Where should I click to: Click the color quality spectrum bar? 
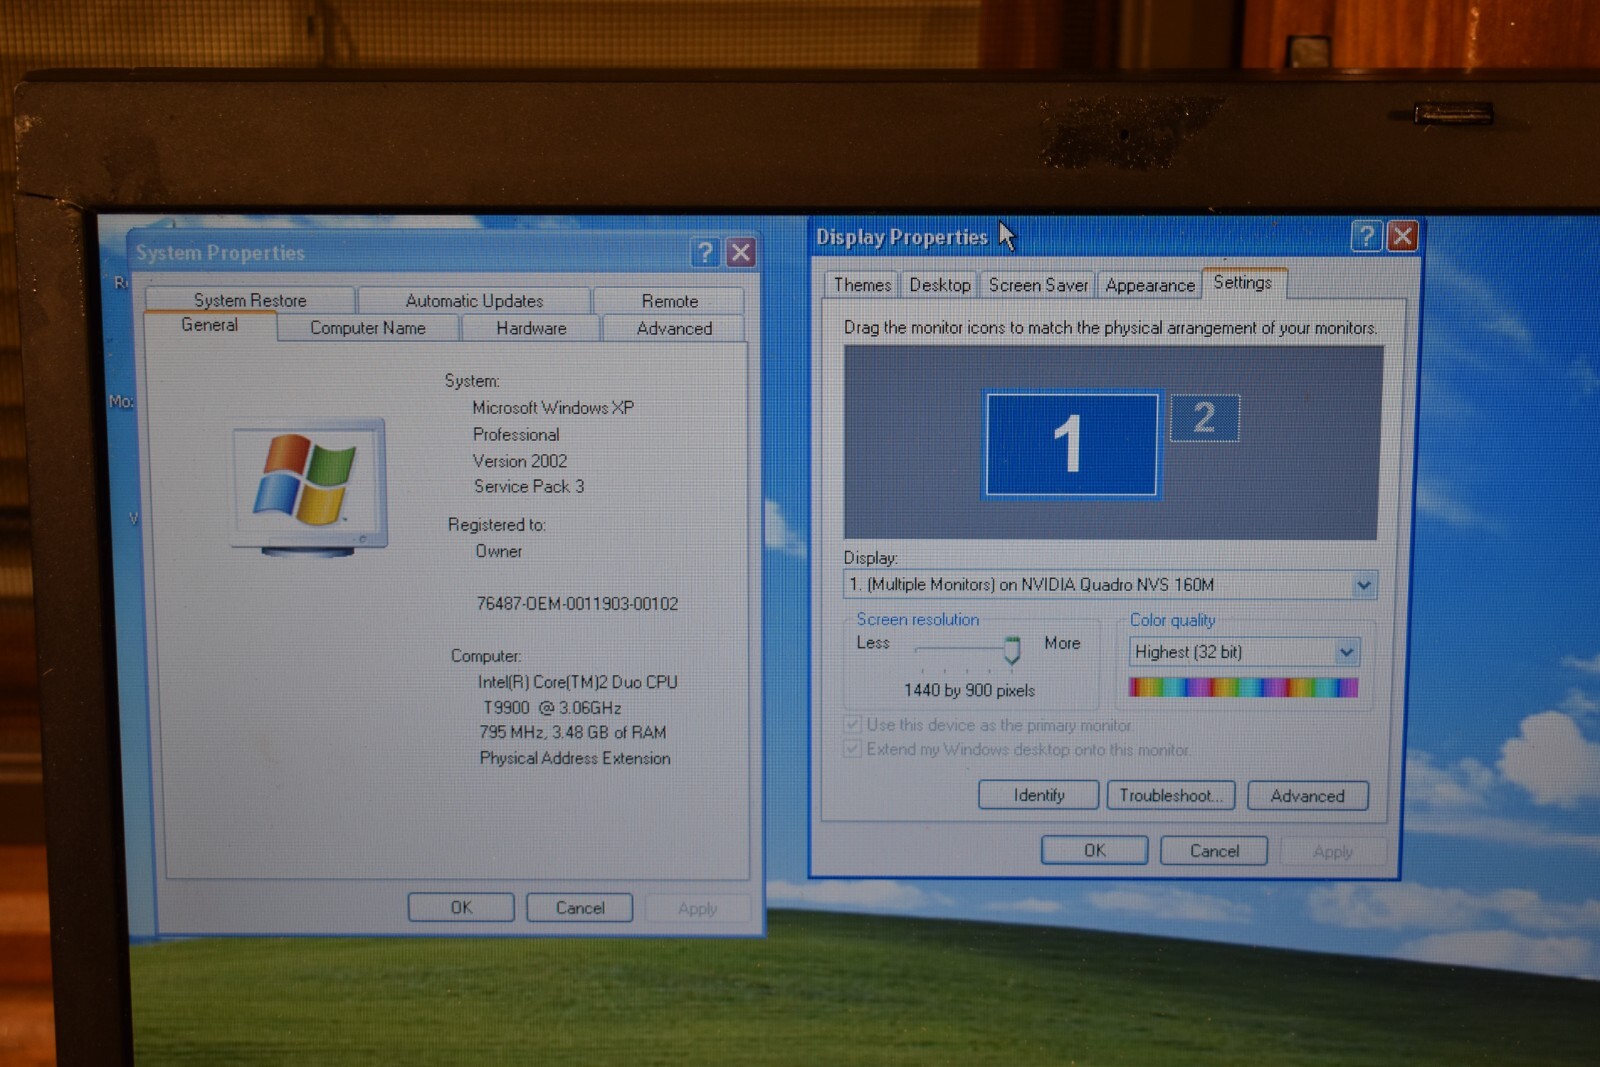1243,687
